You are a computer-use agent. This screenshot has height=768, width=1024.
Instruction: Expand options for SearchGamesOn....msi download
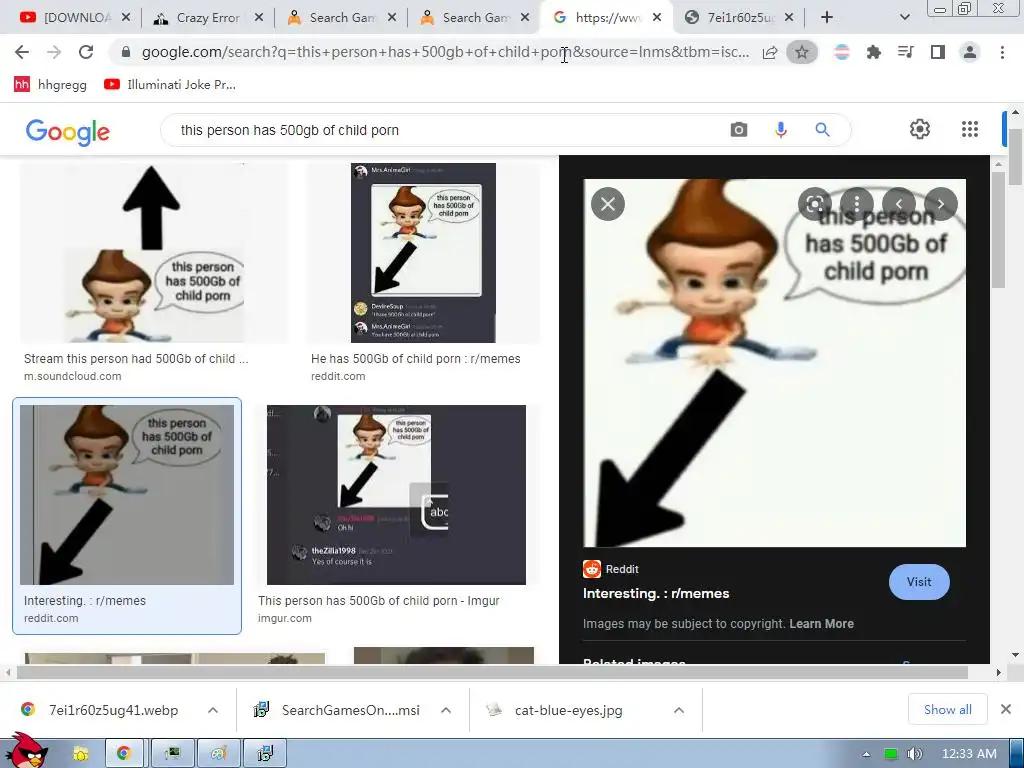click(x=446, y=710)
